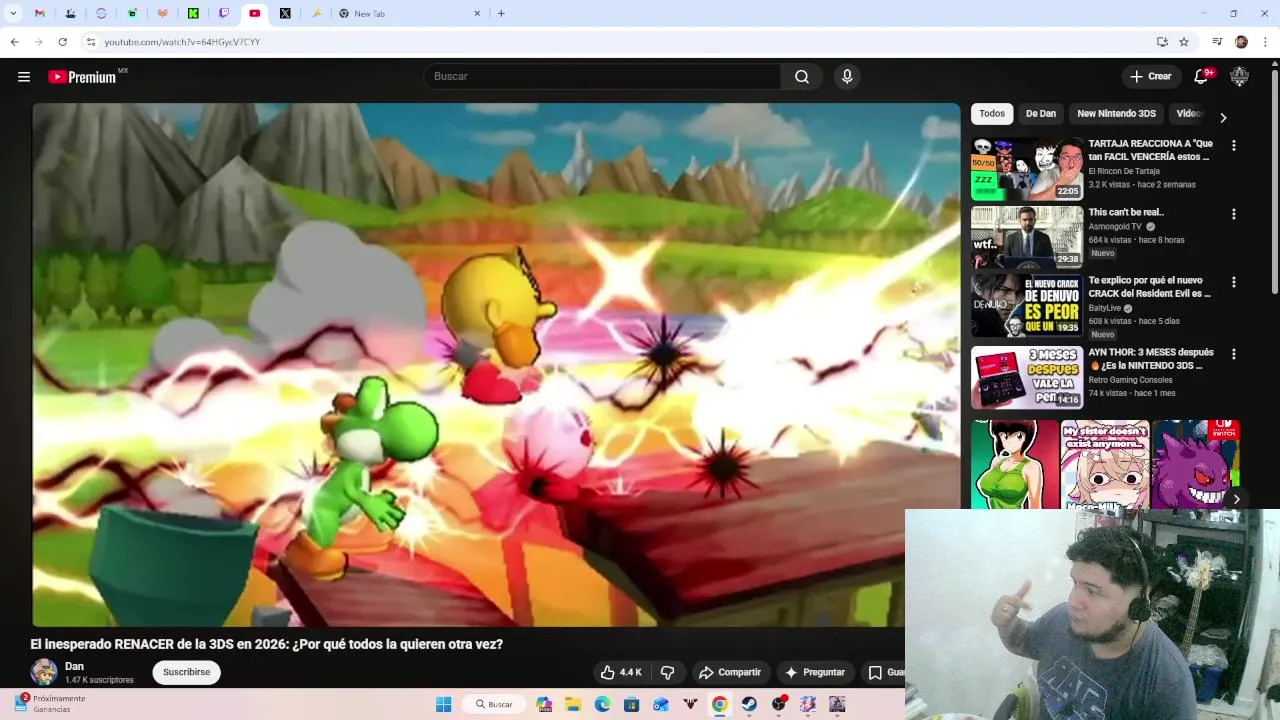Open options for This can't be real video
Viewport: 1280px width, 720px height.
point(1233,214)
